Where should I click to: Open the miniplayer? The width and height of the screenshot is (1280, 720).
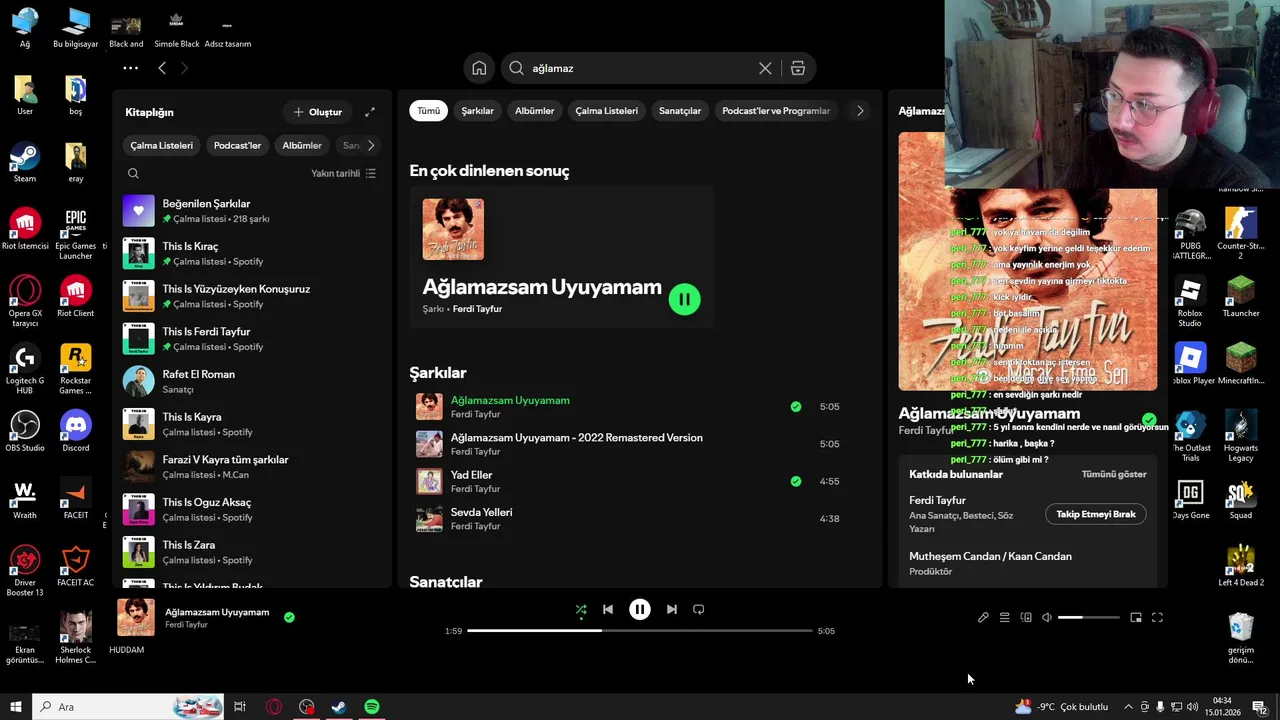[x=1136, y=618]
